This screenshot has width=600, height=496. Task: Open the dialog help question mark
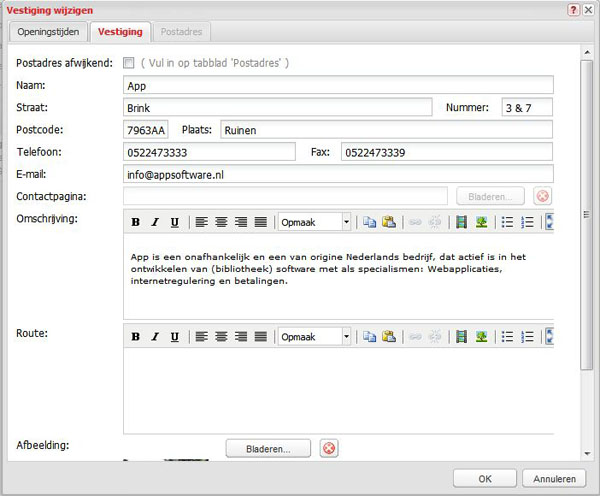(573, 10)
